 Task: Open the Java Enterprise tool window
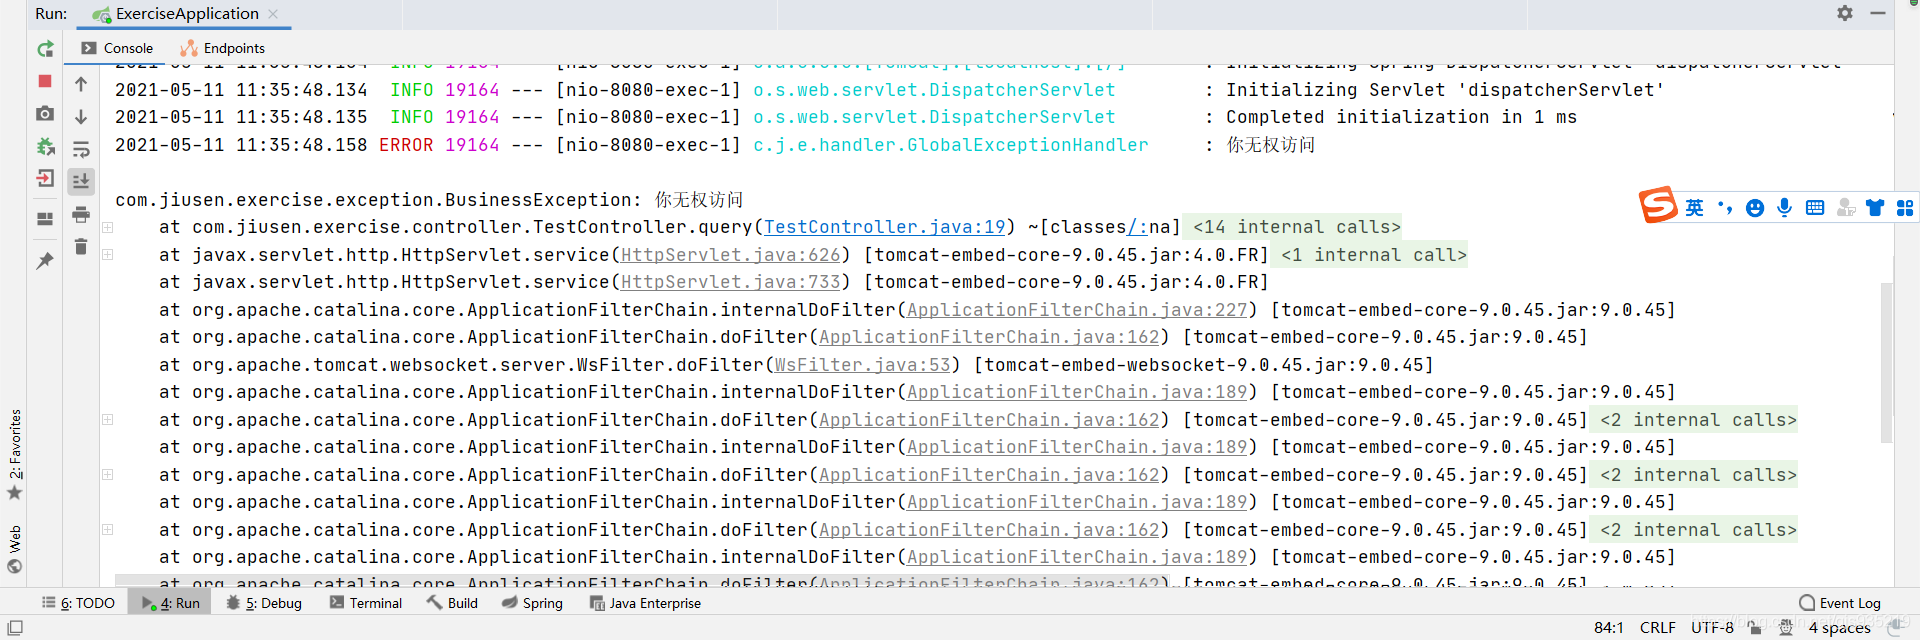tap(645, 603)
